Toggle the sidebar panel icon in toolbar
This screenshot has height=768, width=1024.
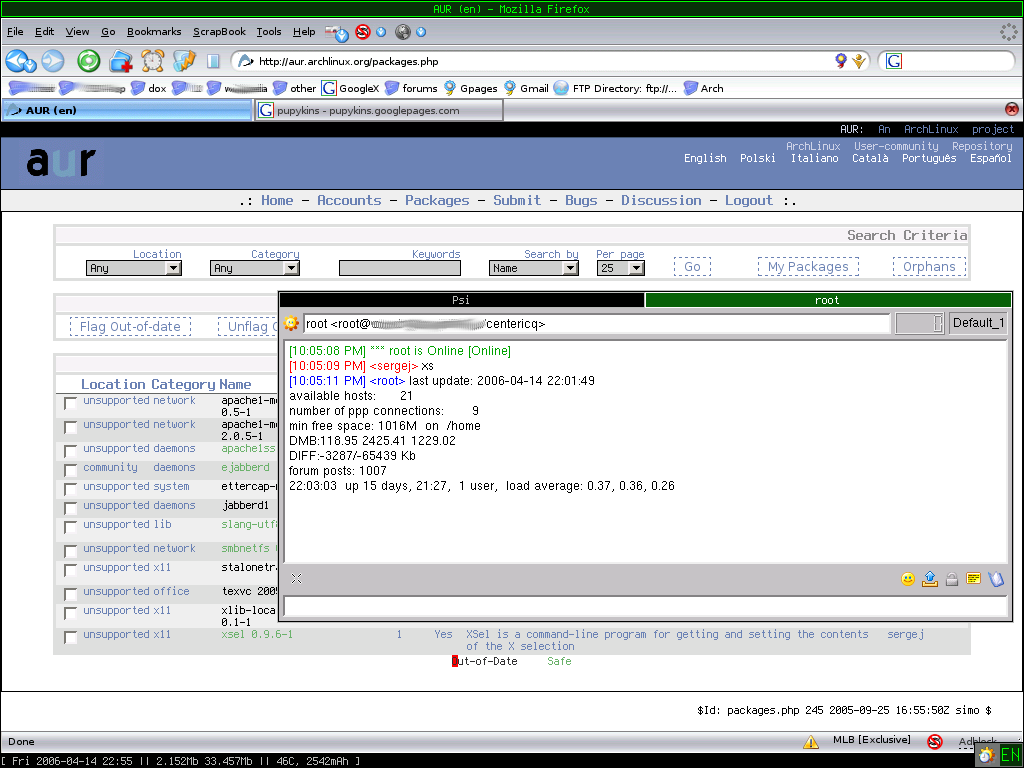coord(213,61)
